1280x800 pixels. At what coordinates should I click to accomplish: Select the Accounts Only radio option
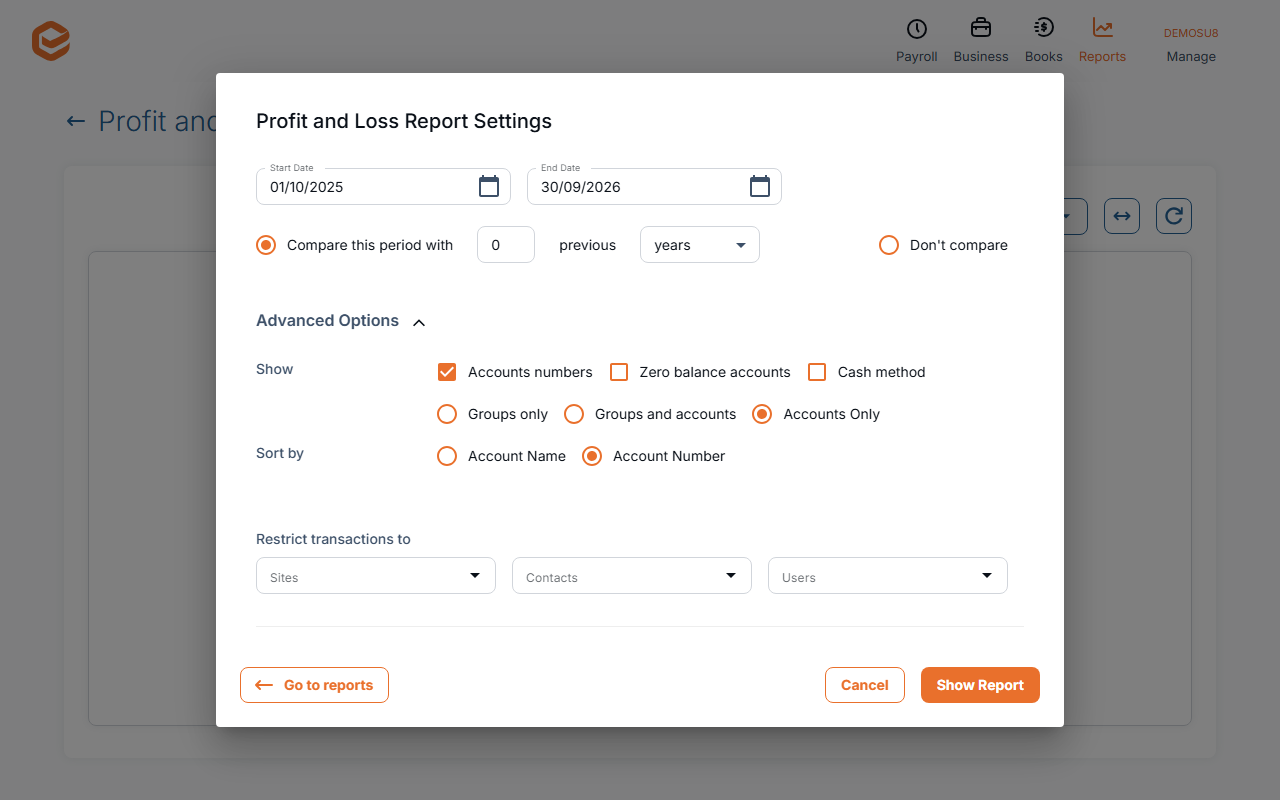pyautogui.click(x=762, y=414)
